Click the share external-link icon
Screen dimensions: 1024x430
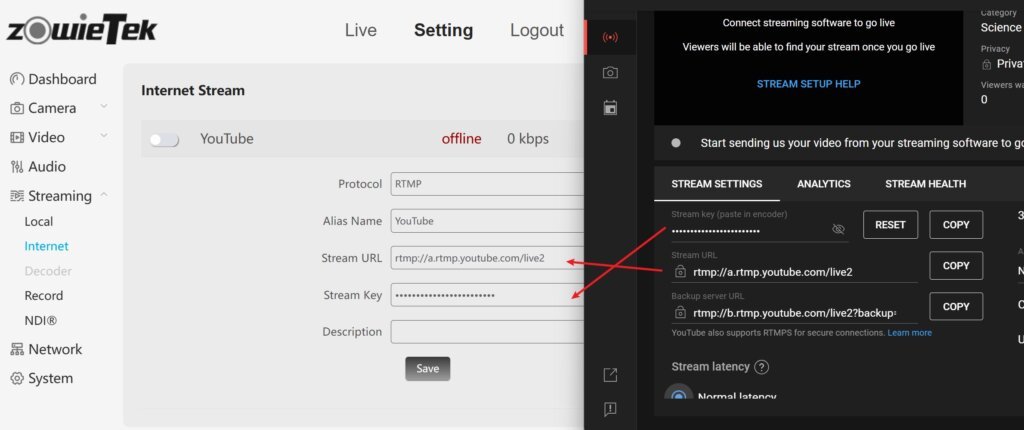point(609,375)
